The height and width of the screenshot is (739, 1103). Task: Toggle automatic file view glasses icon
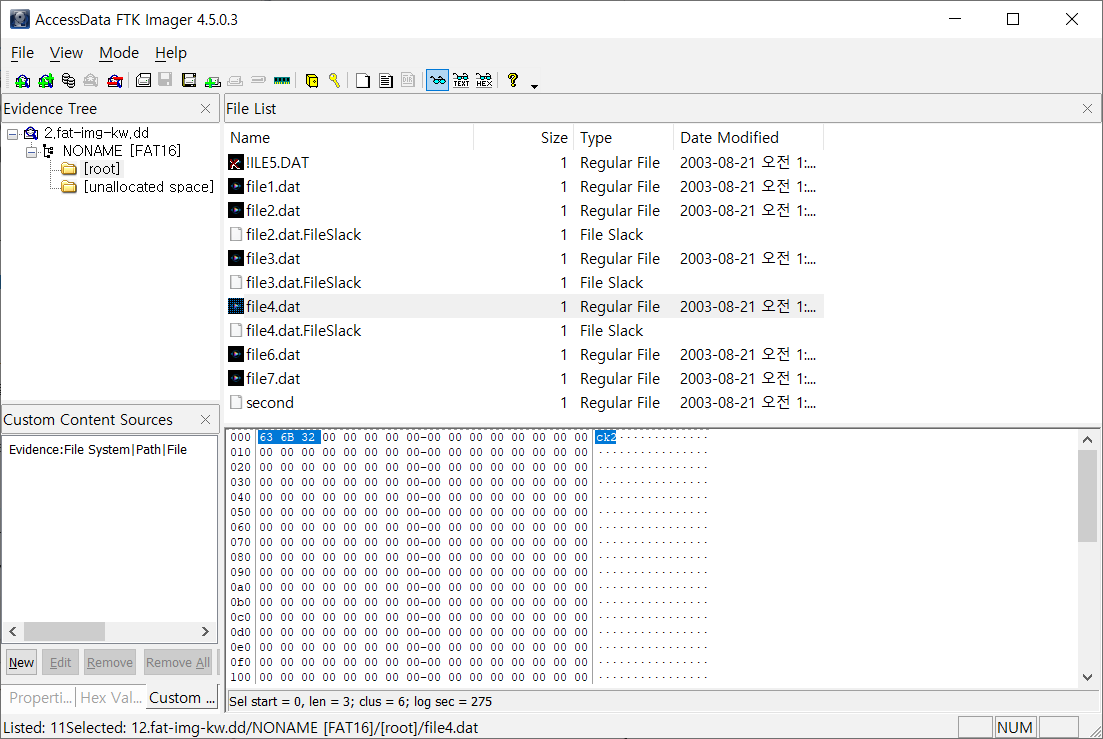pos(438,80)
